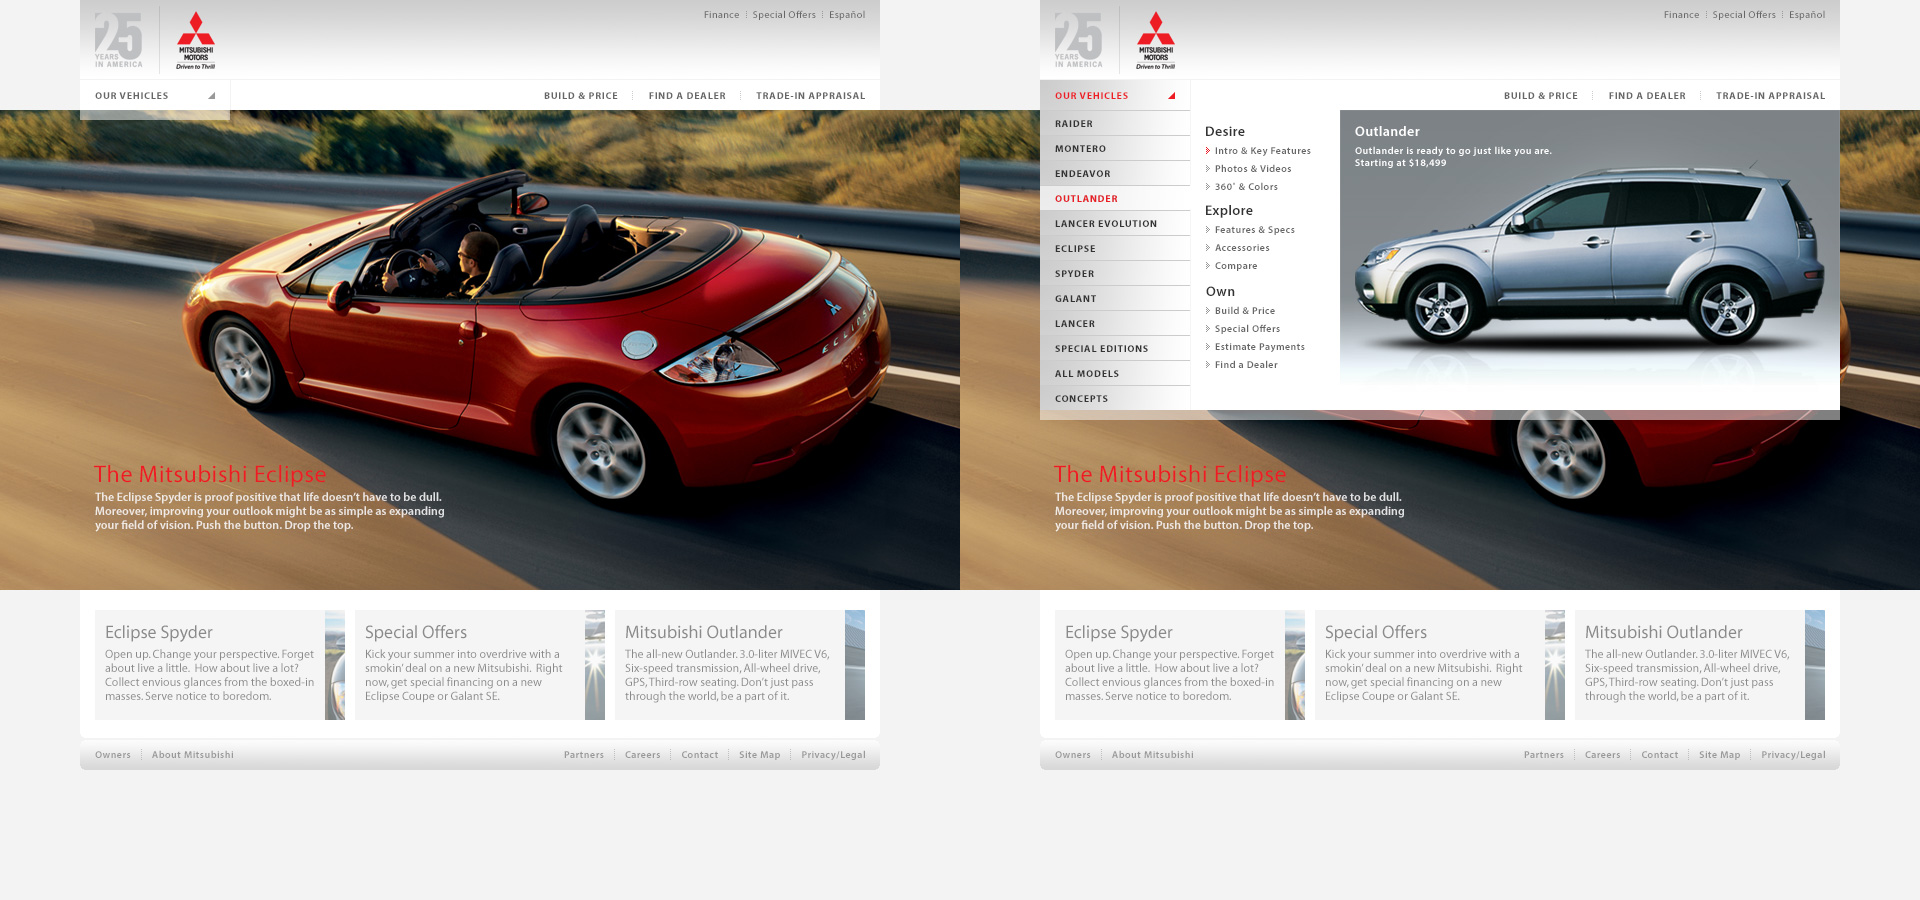Image resolution: width=1920 pixels, height=900 pixels.
Task: Collapse the red Our Vehicles menu in right mockup
Action: tap(1115, 96)
